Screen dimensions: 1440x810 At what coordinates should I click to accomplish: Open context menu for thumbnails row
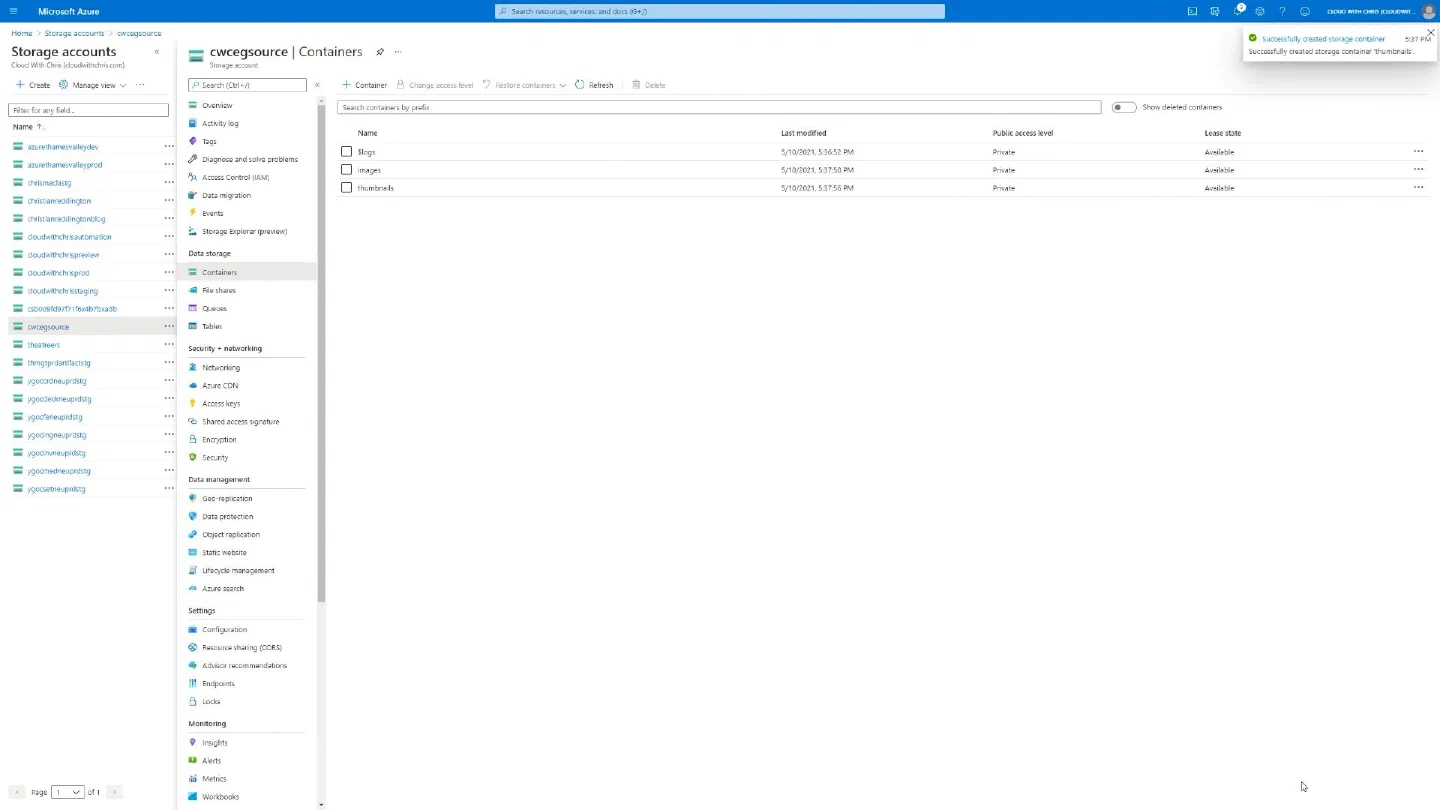(x=1418, y=187)
